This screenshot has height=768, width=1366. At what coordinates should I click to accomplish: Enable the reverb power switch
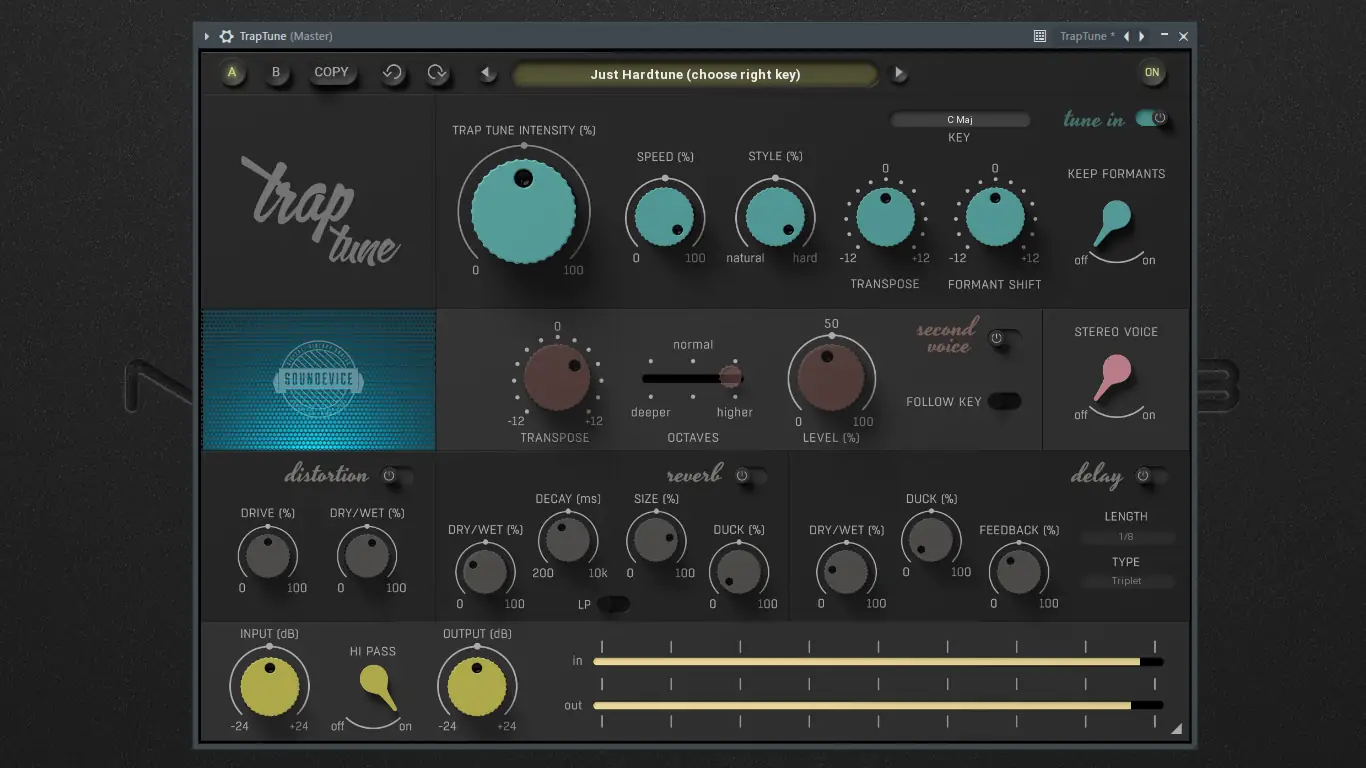coord(750,476)
